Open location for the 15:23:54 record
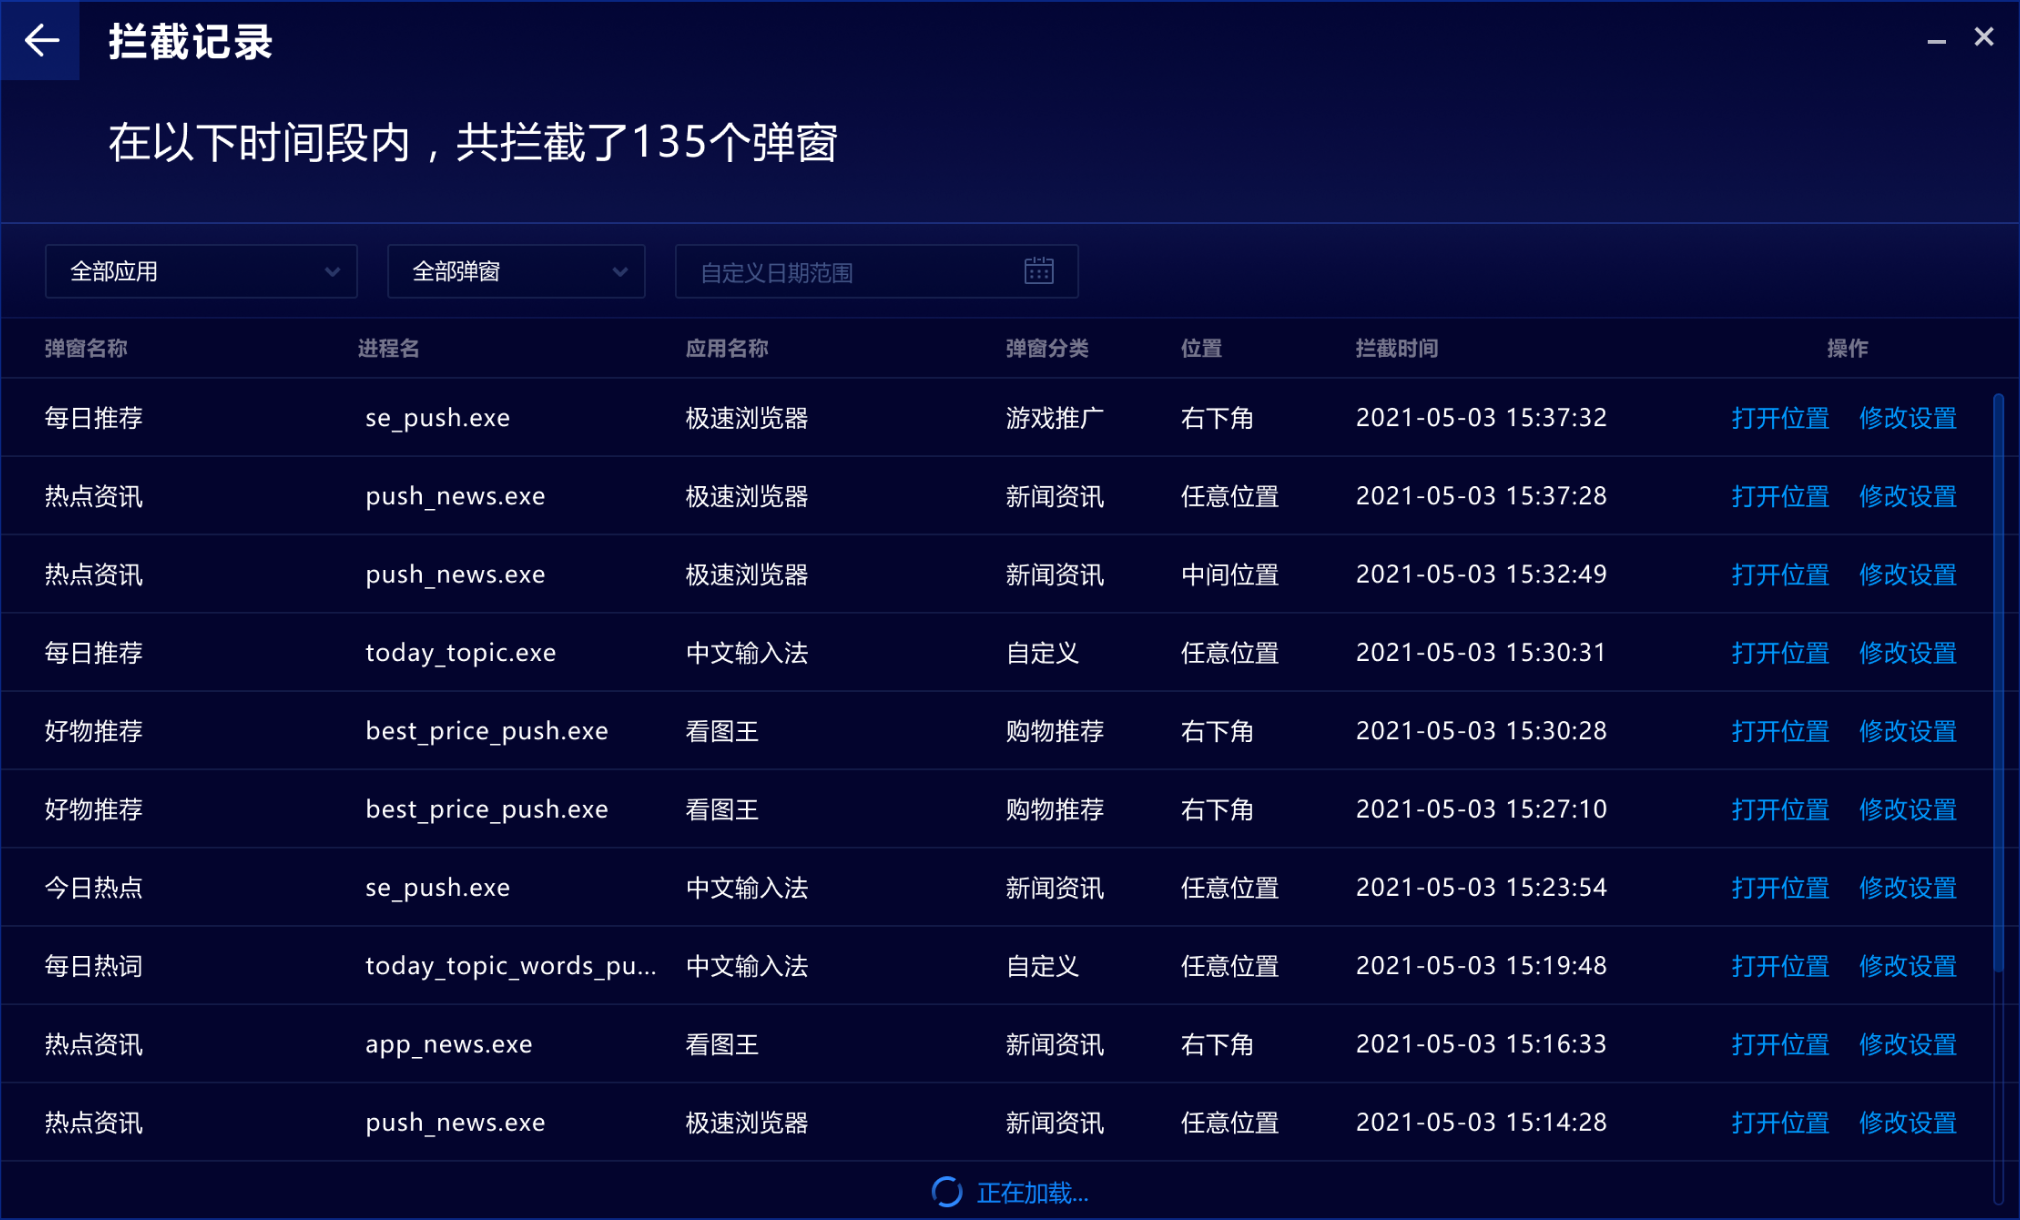Viewport: 2020px width, 1220px height. [1780, 888]
